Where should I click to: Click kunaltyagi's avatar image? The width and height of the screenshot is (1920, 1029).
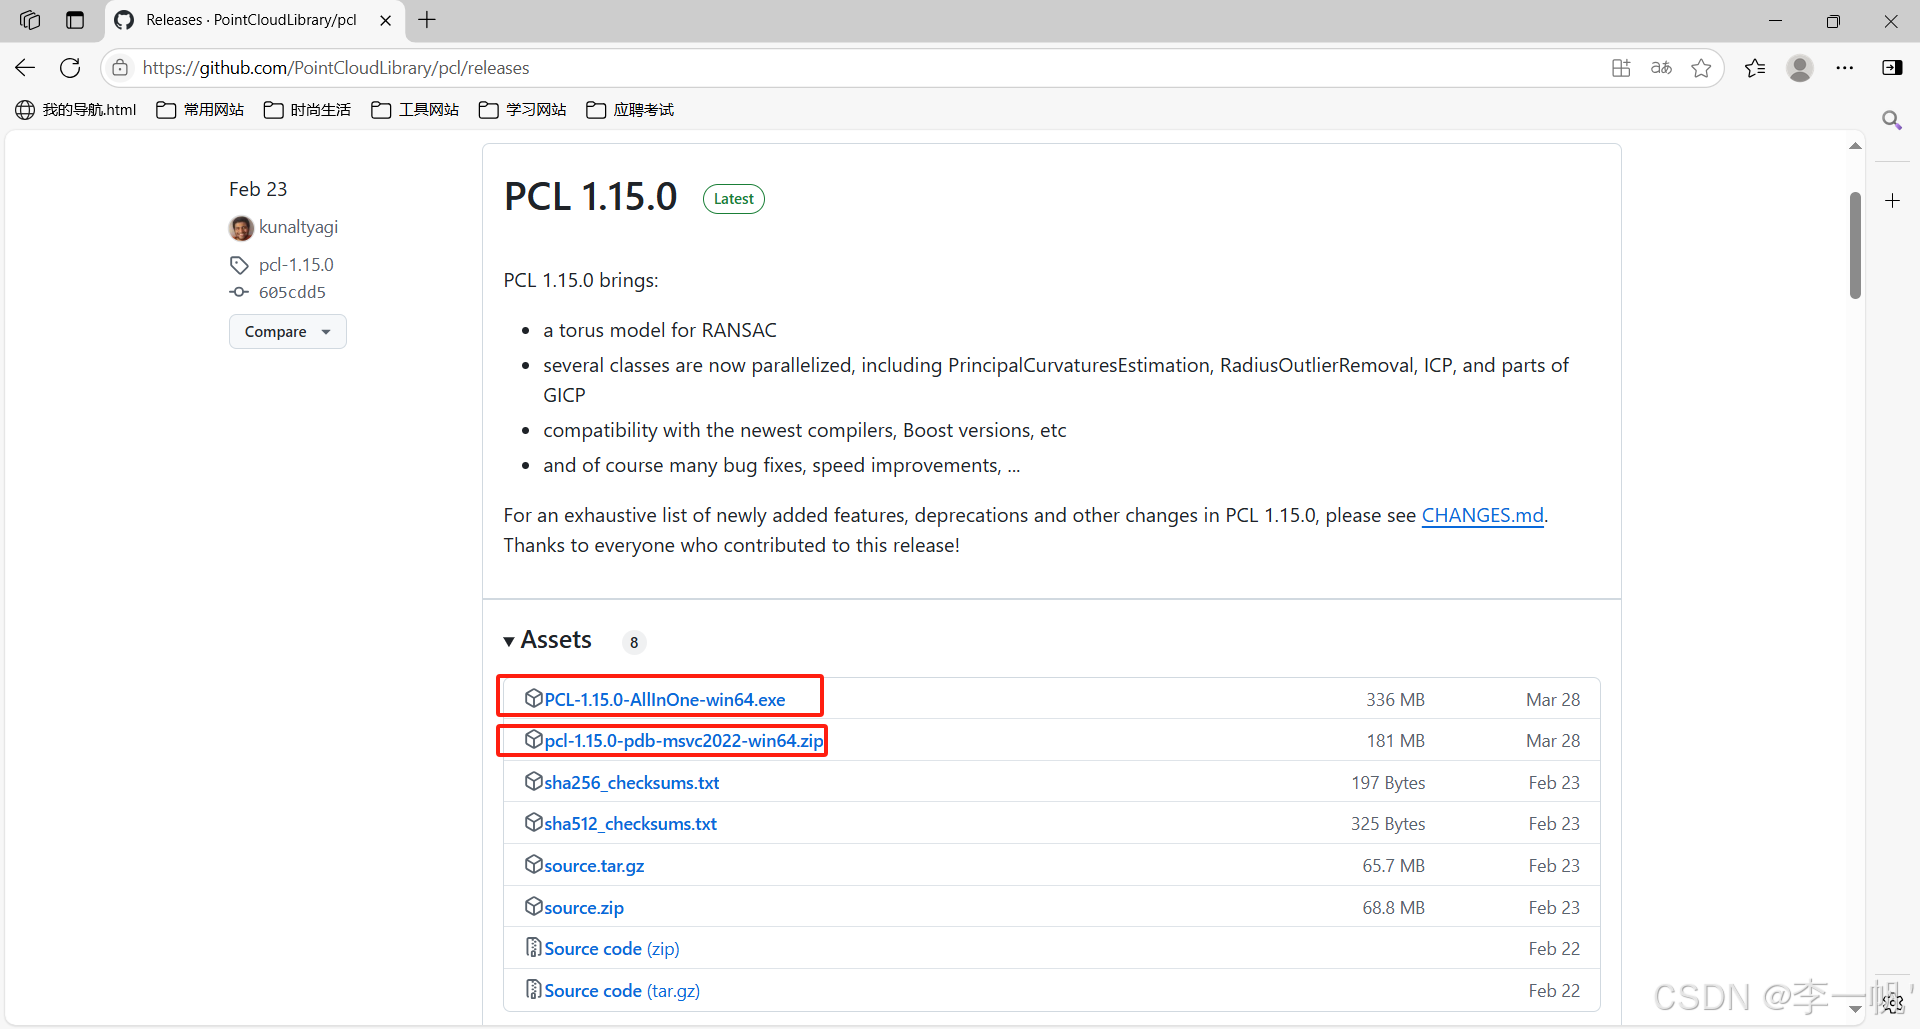tap(241, 228)
